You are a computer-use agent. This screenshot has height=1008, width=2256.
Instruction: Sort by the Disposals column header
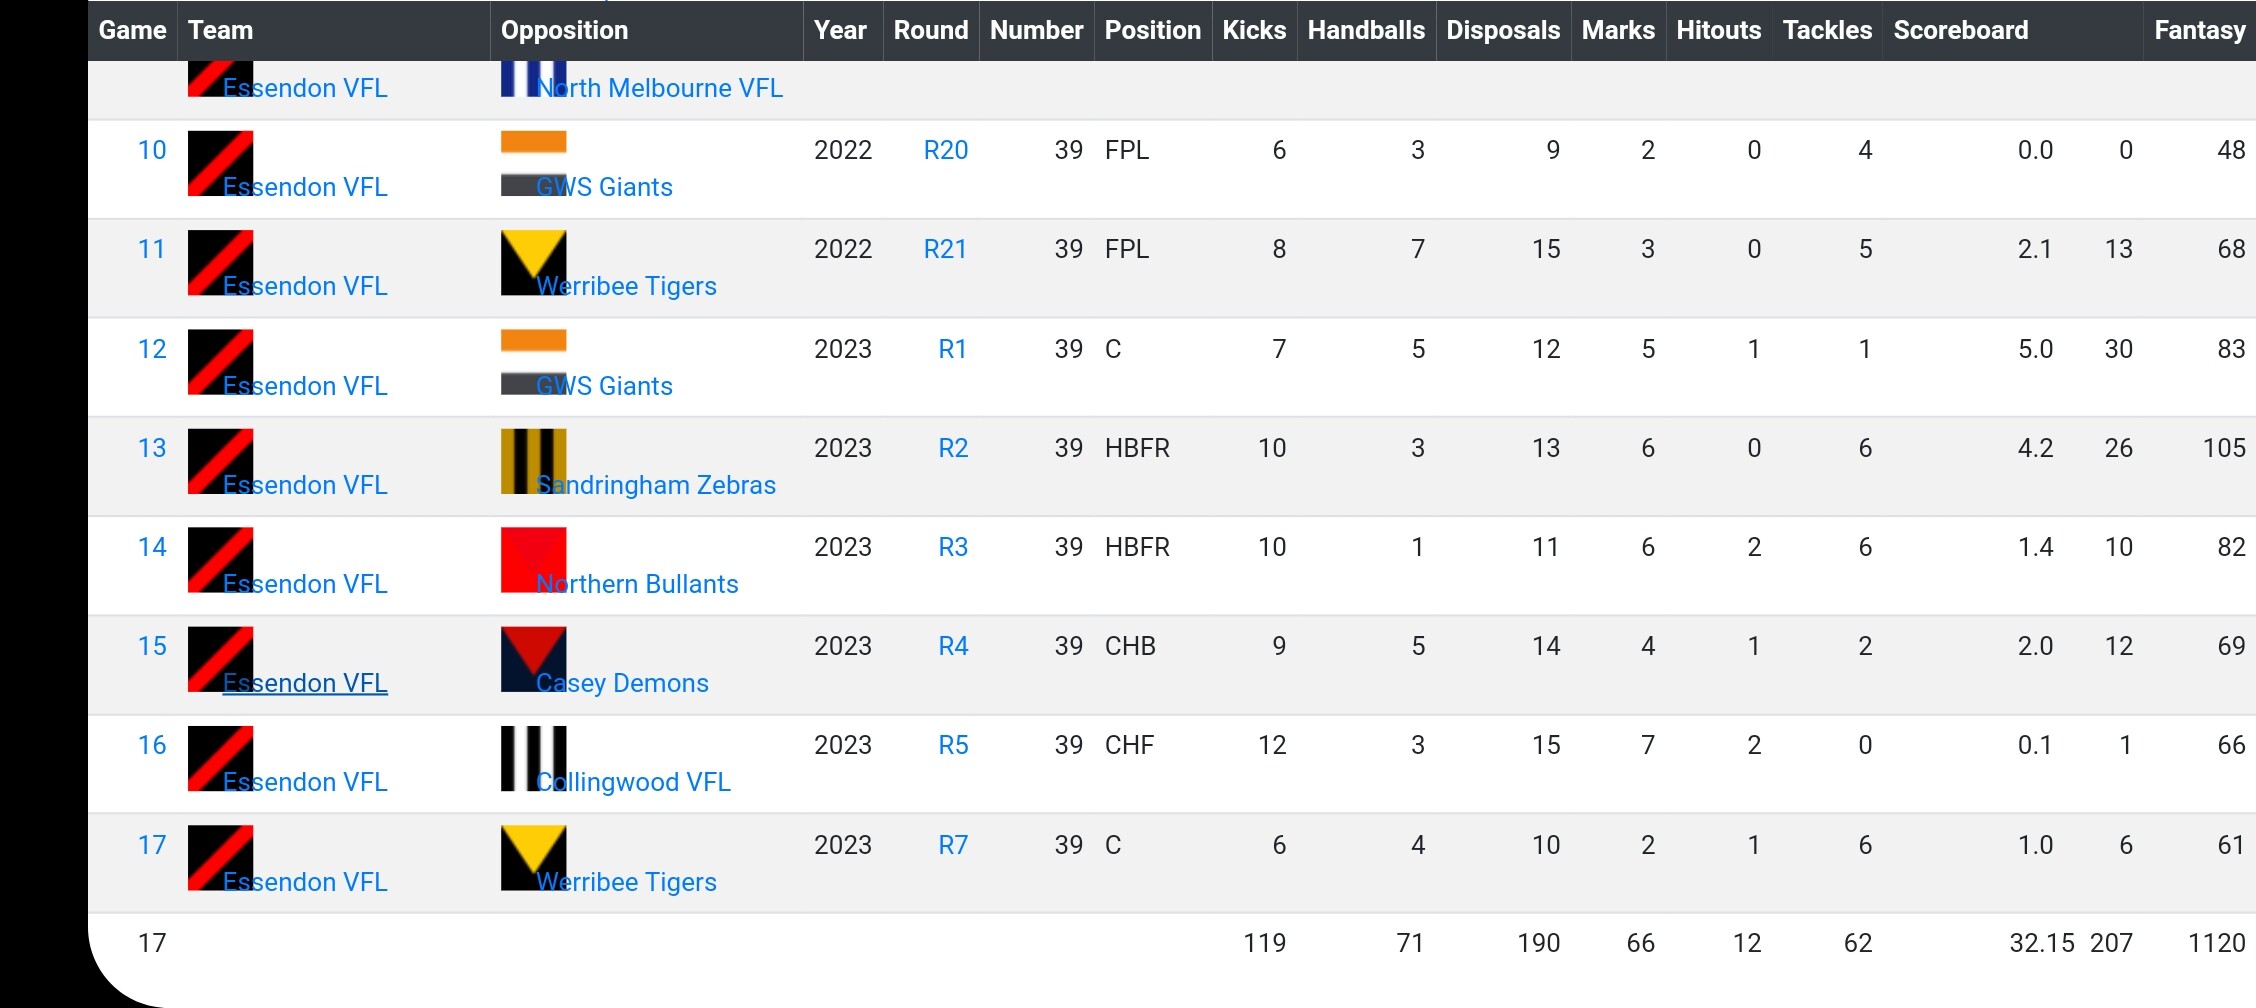pyautogui.click(x=1503, y=30)
